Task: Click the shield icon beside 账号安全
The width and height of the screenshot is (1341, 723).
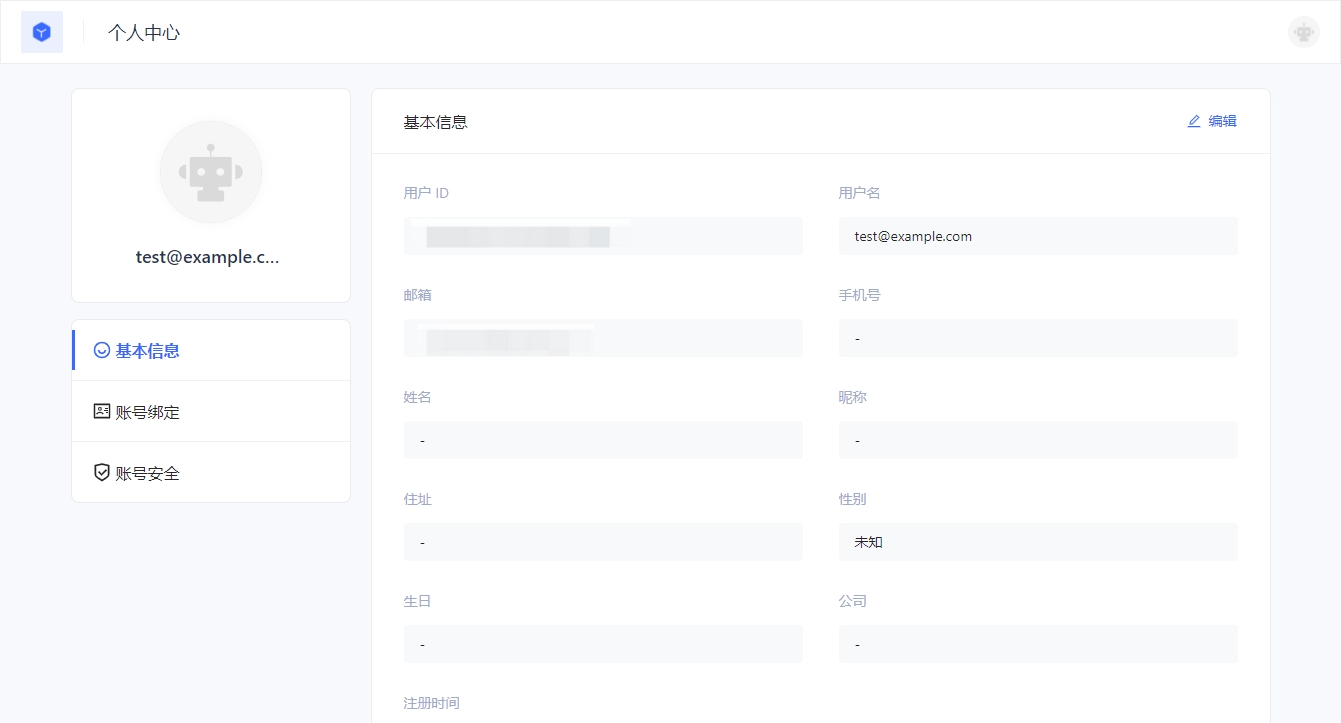Action: pyautogui.click(x=101, y=472)
